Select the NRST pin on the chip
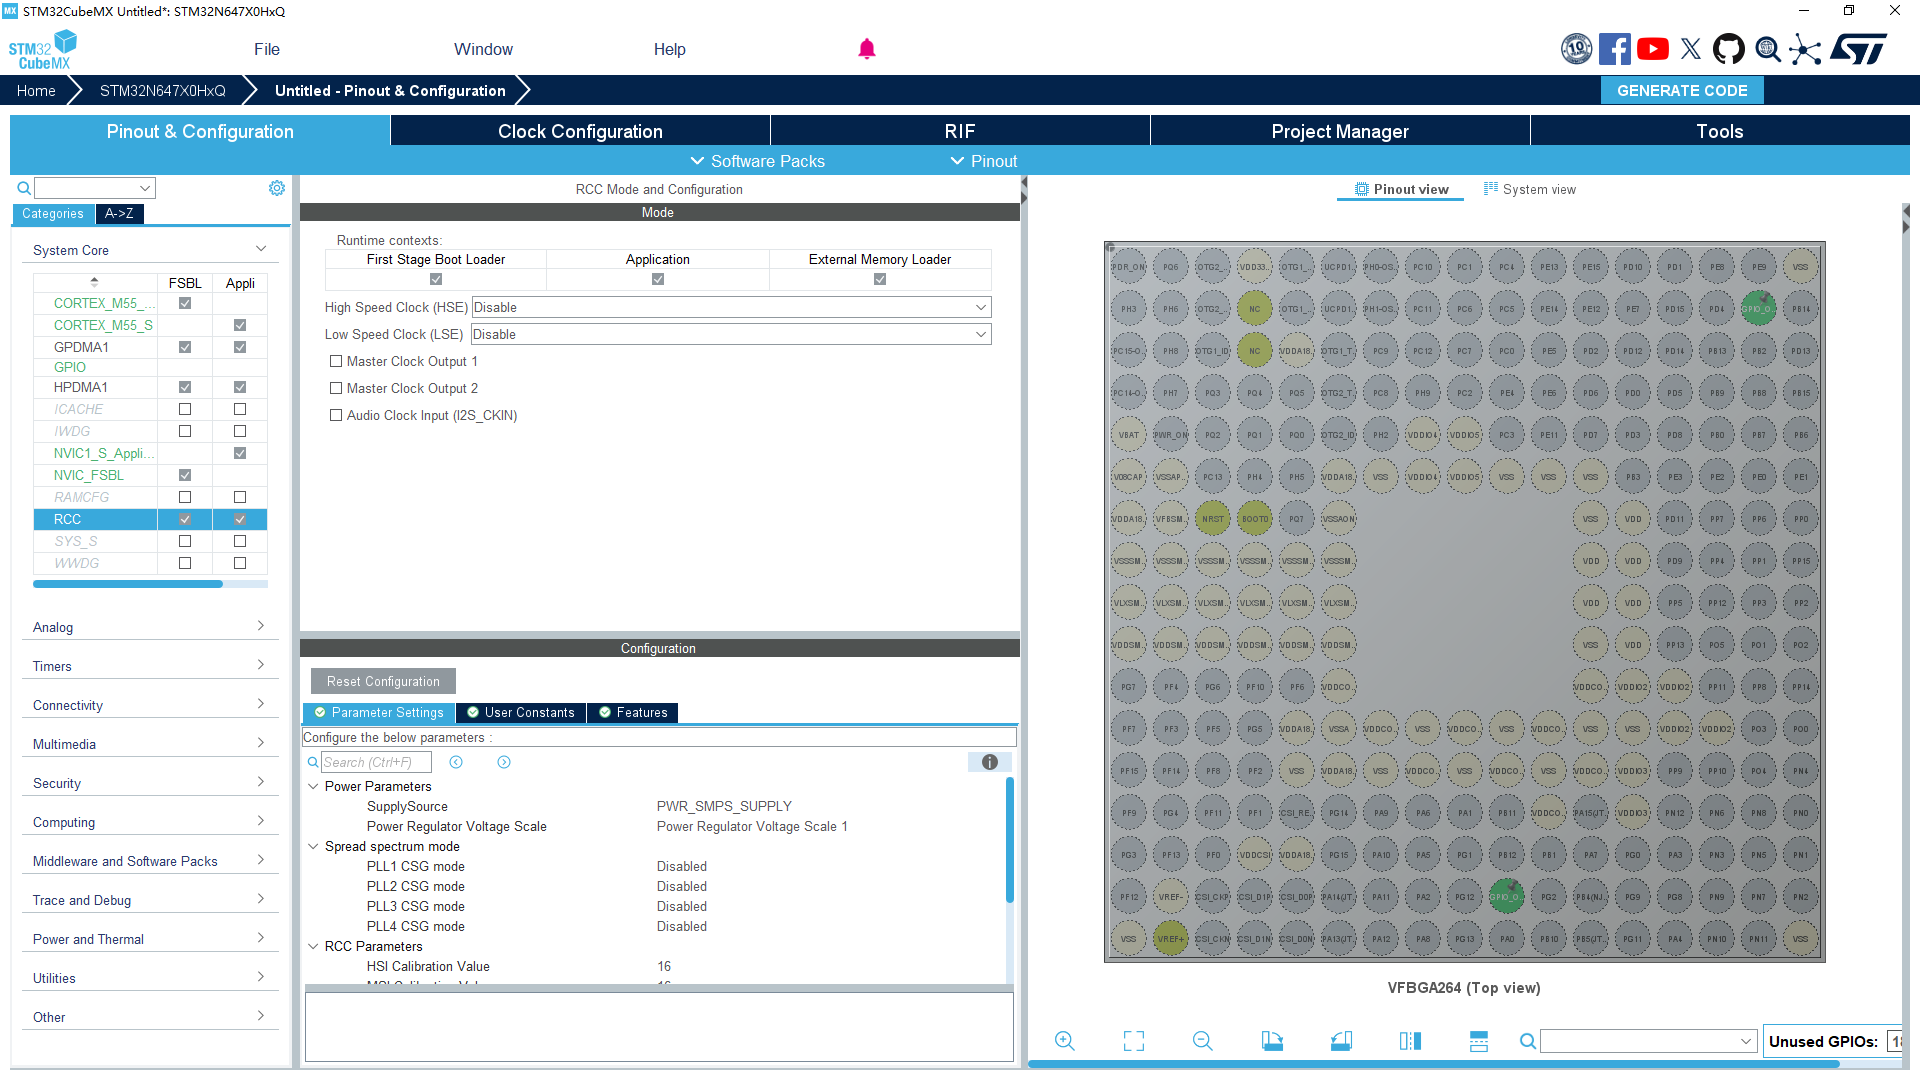This screenshot has height=1080, width=1920. tap(1212, 519)
